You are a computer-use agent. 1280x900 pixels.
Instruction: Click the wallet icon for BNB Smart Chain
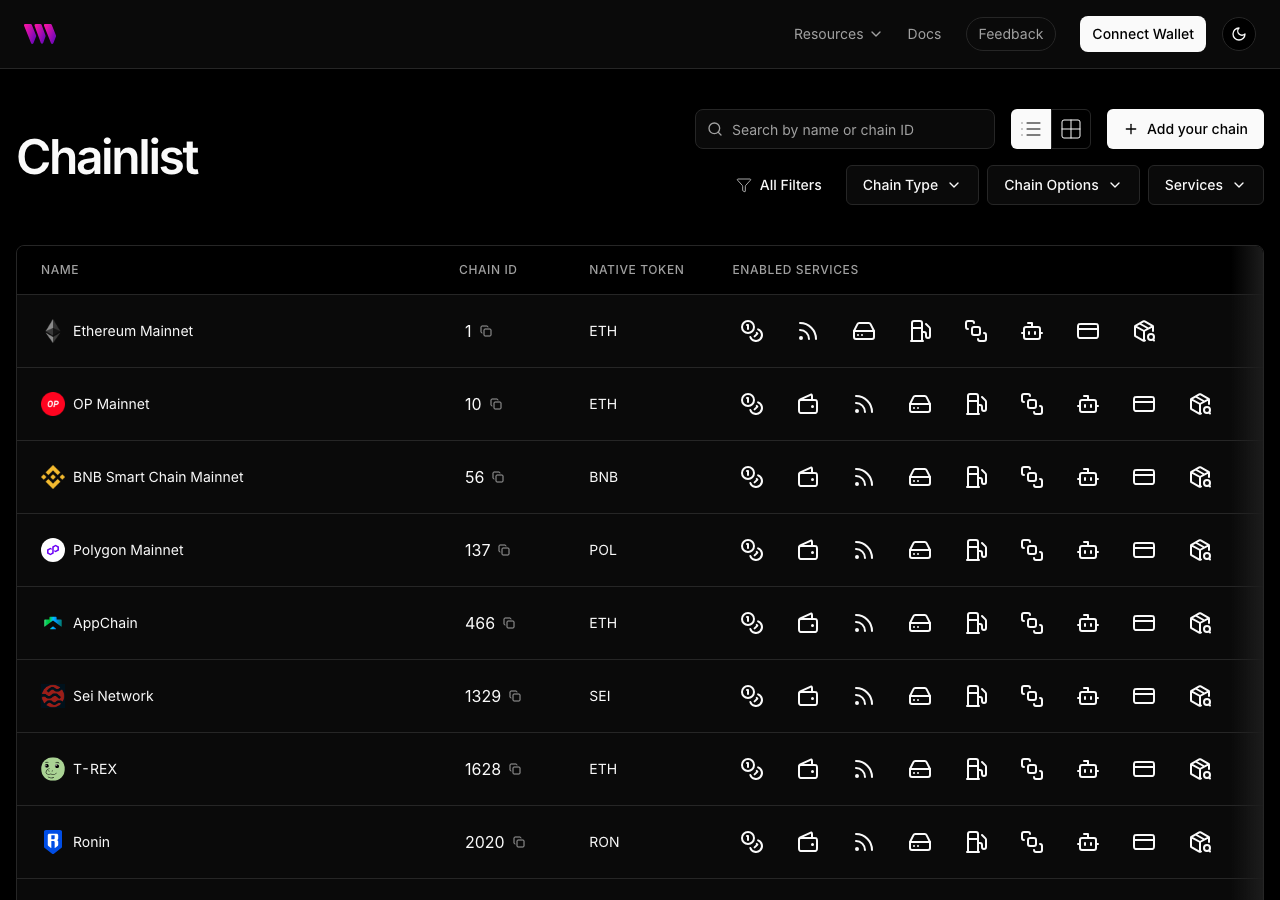pyautogui.click(x=808, y=477)
